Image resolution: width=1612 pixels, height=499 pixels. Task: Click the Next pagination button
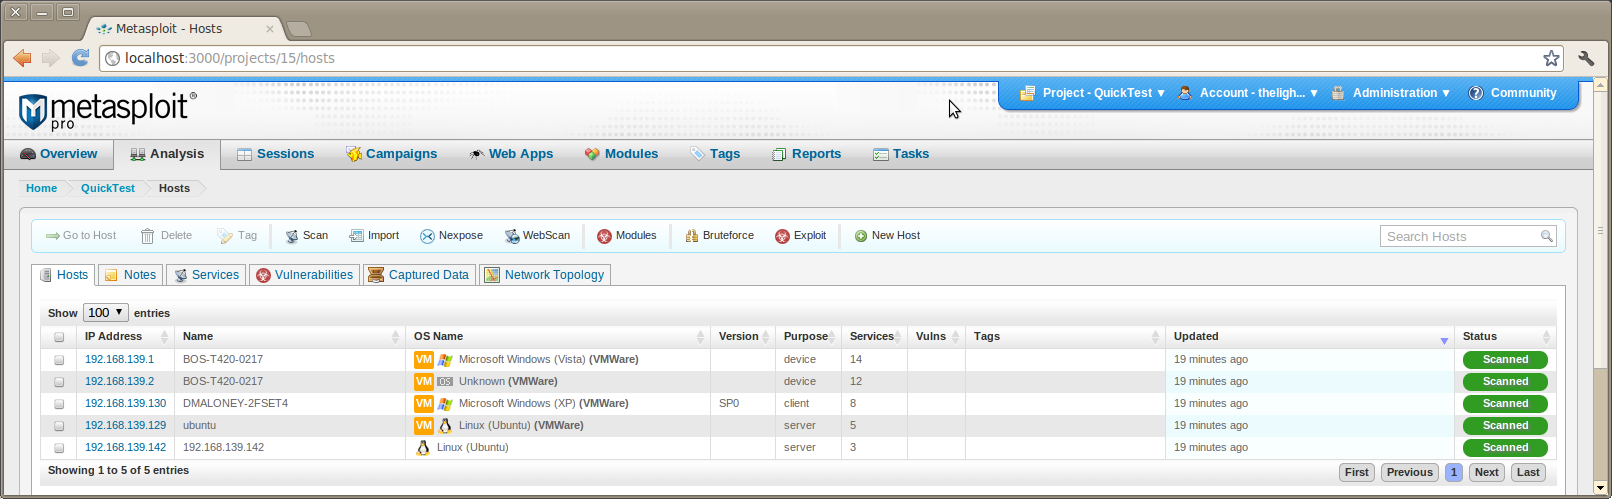coord(1486,472)
